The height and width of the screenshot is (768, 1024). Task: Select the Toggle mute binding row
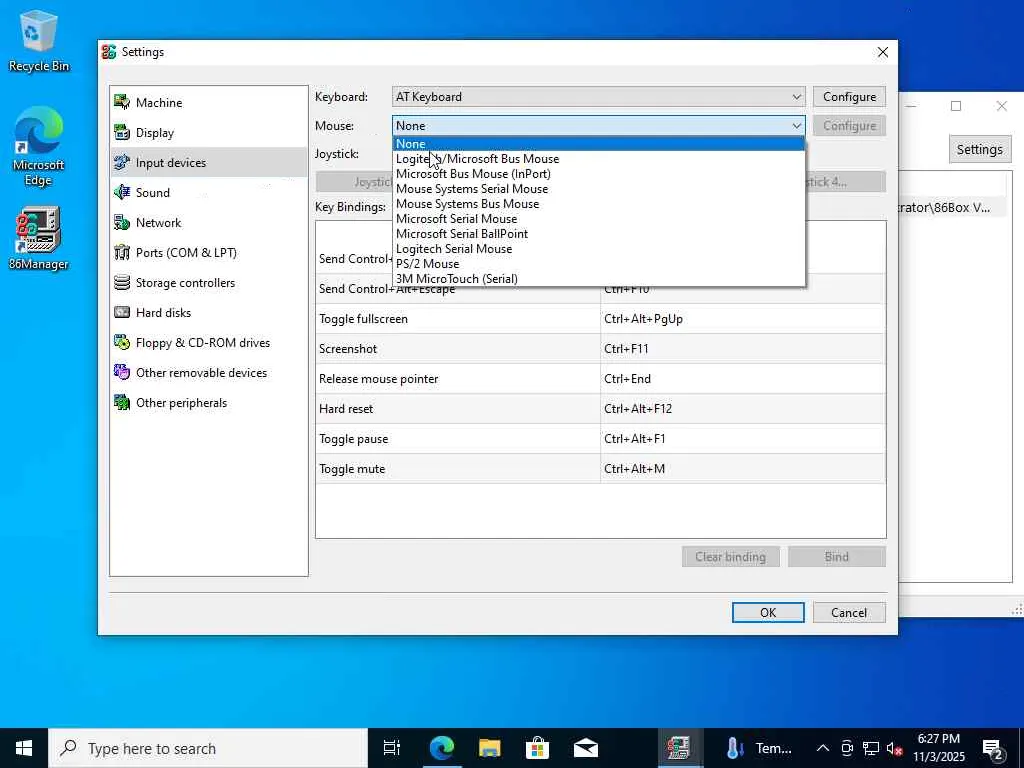(x=600, y=469)
